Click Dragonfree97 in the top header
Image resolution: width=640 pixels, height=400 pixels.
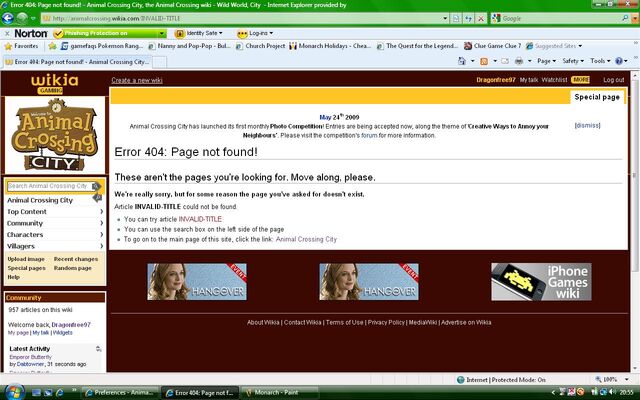coord(496,80)
